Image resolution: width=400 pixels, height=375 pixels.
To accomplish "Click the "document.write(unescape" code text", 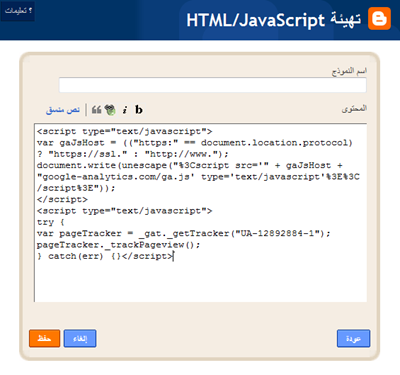I will tap(102, 165).
